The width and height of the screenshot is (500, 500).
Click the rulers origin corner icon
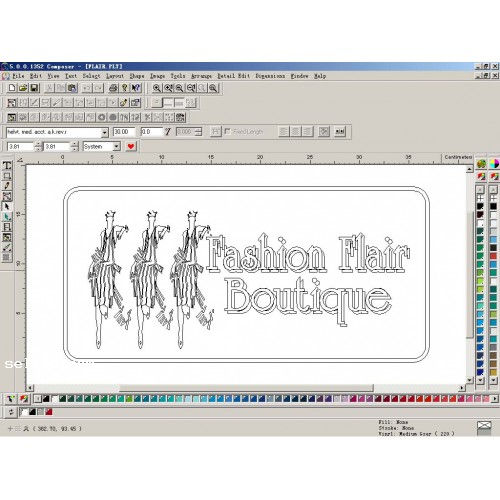[x=21, y=160]
